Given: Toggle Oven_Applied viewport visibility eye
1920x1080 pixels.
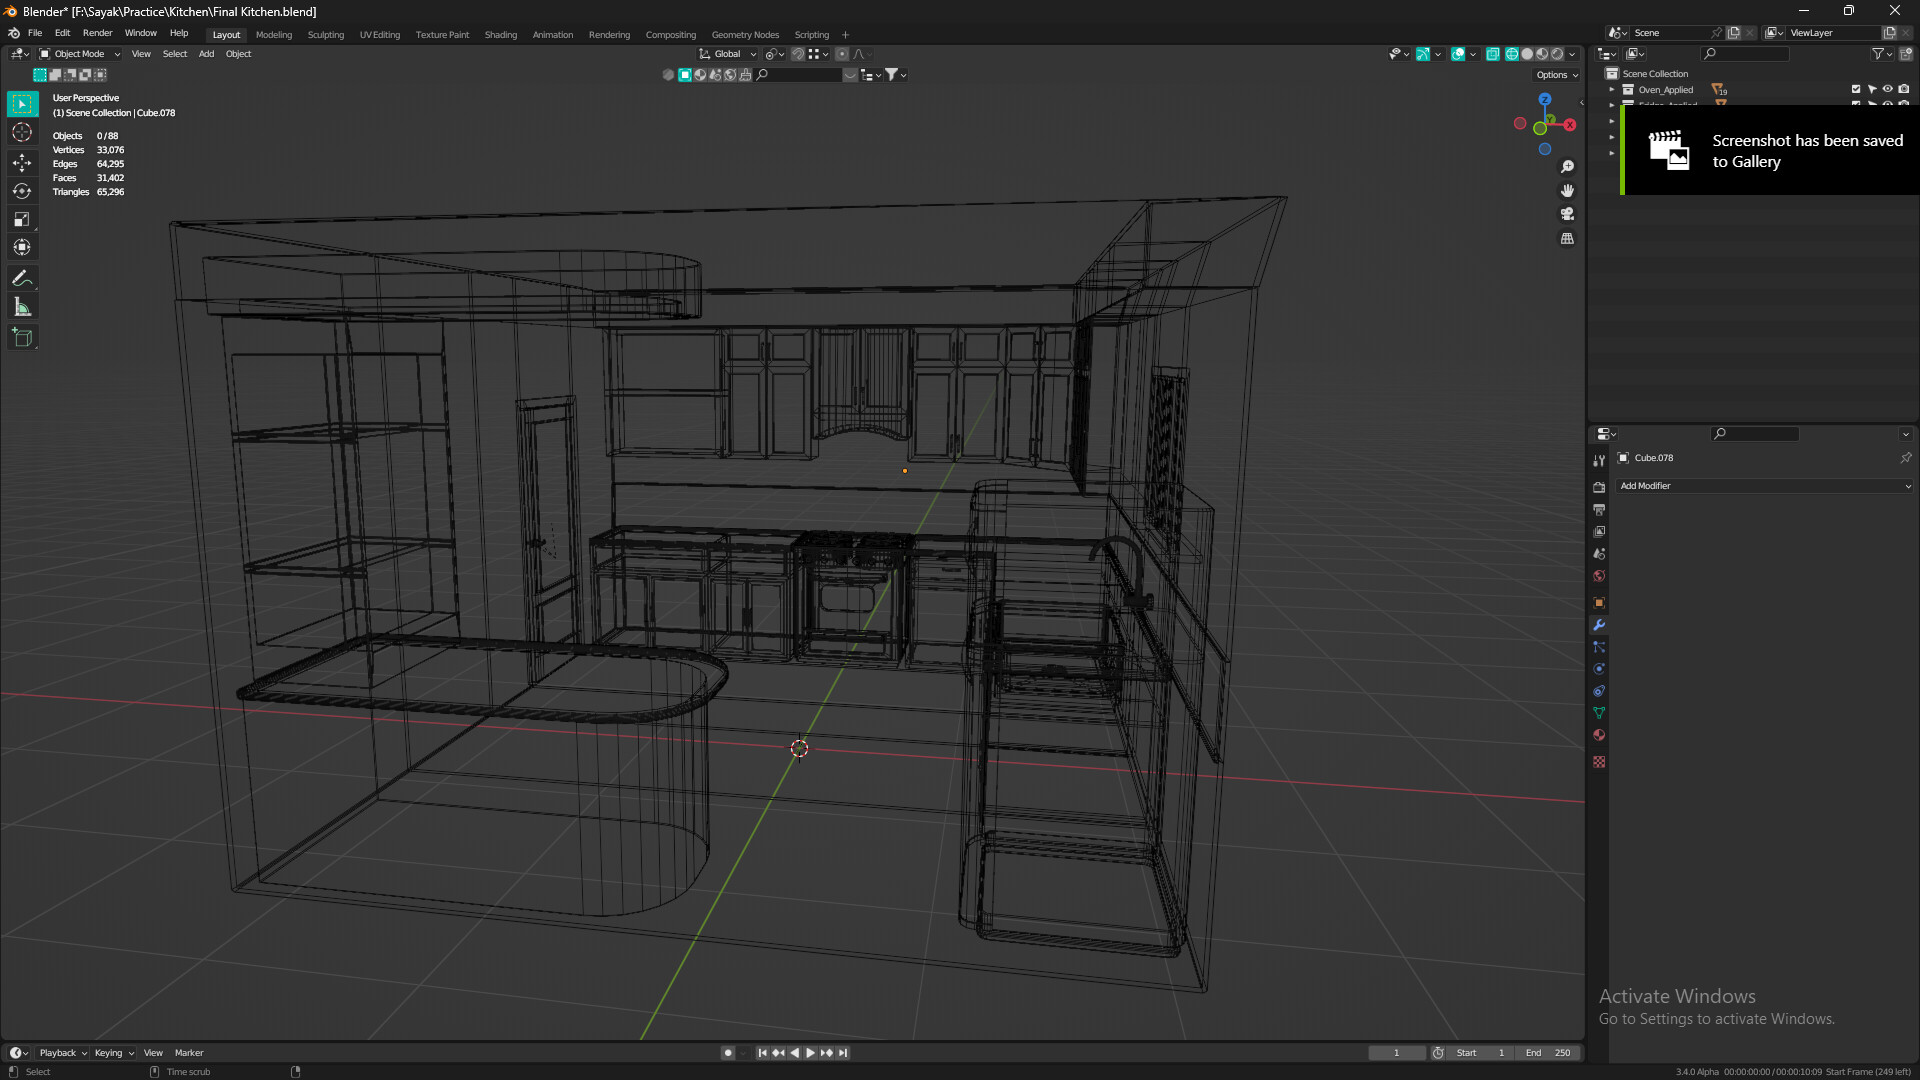Looking at the screenshot, I should [x=1888, y=89].
